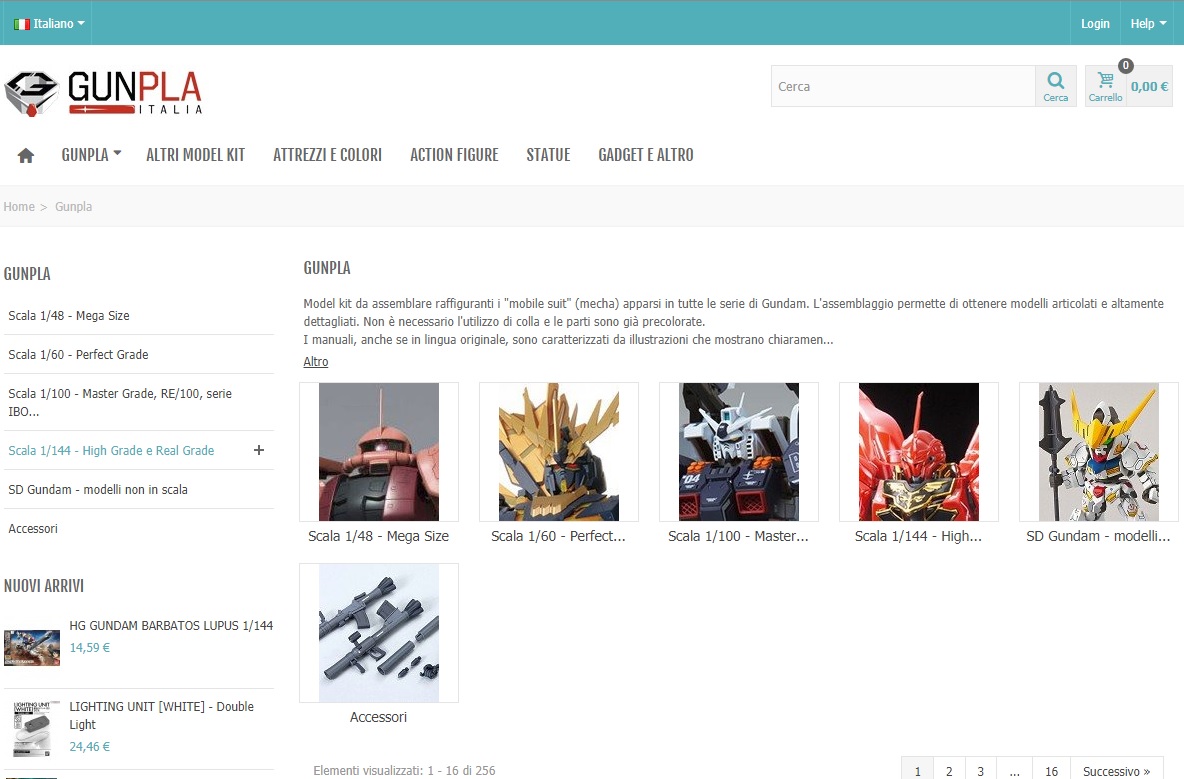
Task: Click inside the Cerca search field
Action: tap(900, 86)
